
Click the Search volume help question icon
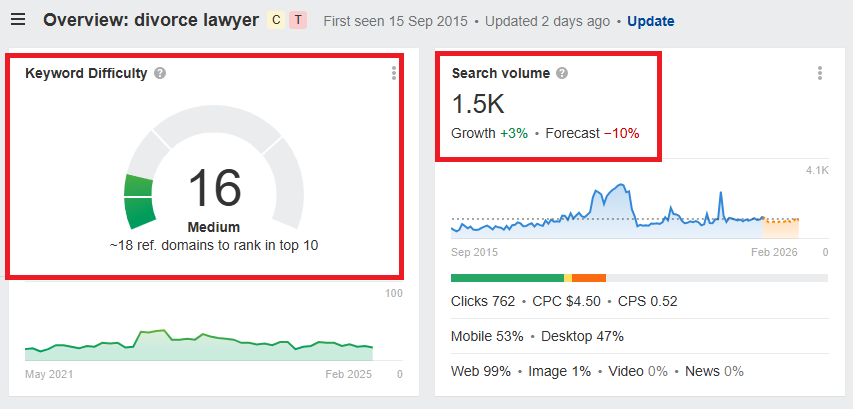[562, 73]
